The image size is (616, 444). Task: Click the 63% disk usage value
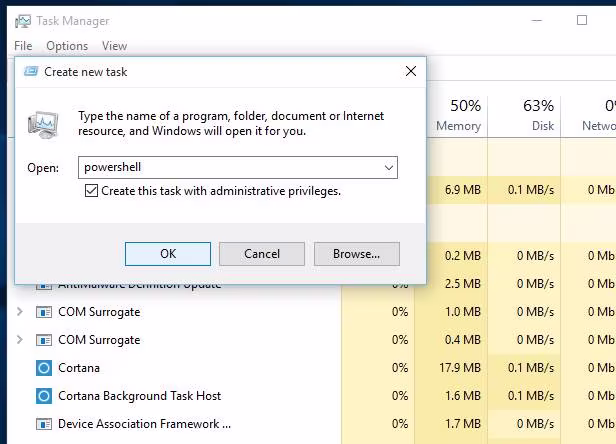point(538,106)
